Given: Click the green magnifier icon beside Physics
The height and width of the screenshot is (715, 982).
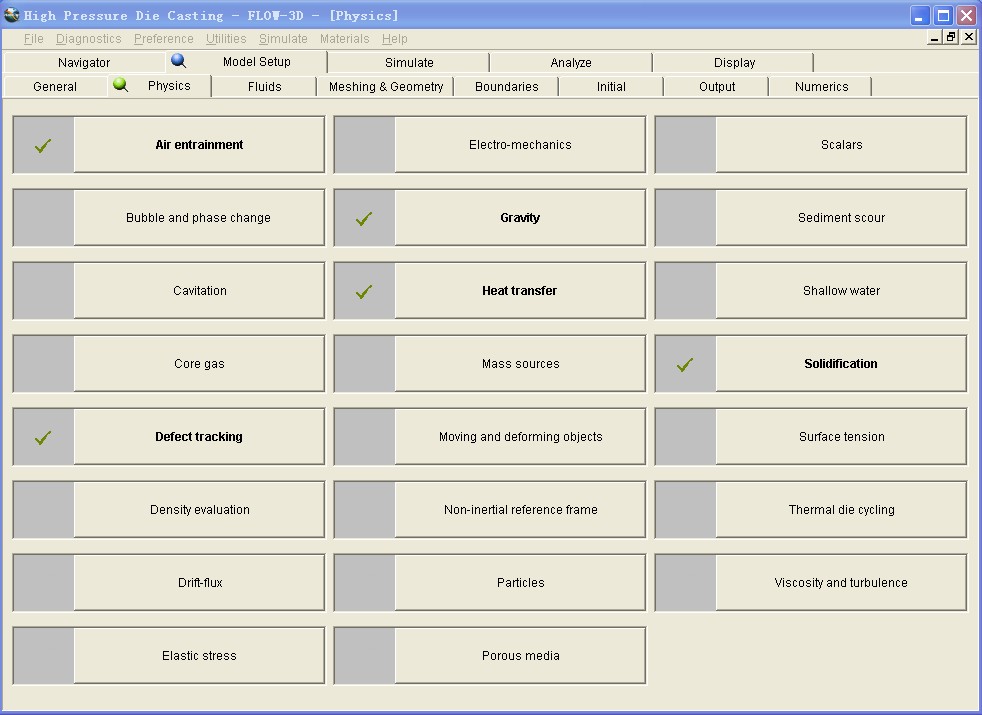Looking at the screenshot, I should (x=120, y=85).
